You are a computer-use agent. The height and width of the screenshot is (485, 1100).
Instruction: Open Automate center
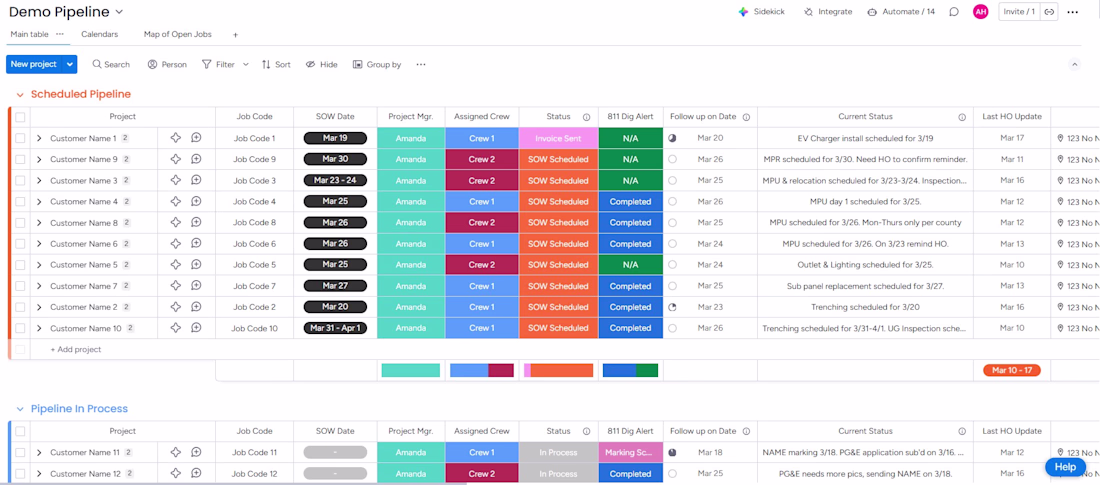[901, 12]
